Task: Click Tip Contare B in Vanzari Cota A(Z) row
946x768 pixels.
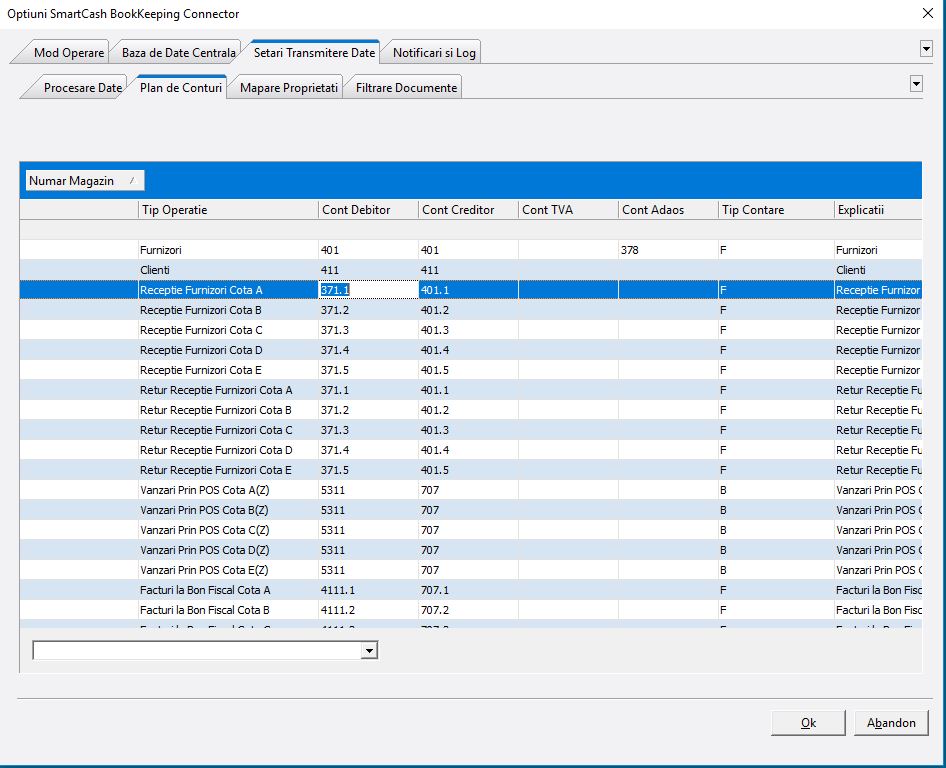Action: click(776, 489)
